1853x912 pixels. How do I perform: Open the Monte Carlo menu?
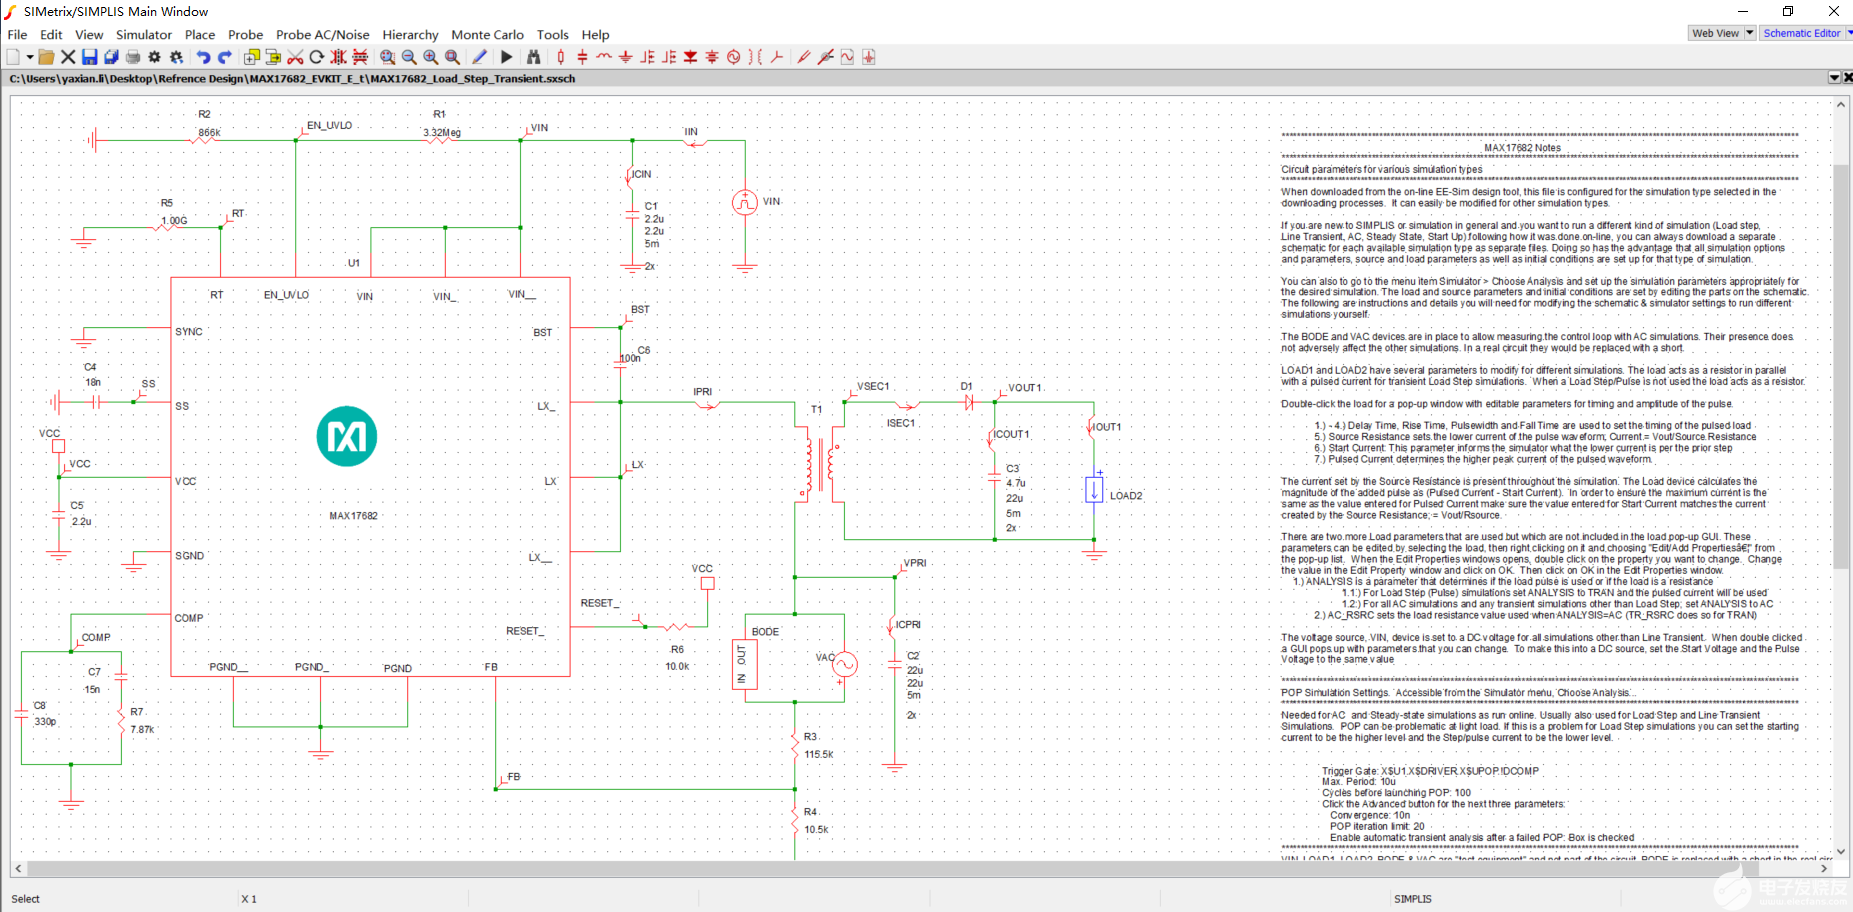coord(487,34)
